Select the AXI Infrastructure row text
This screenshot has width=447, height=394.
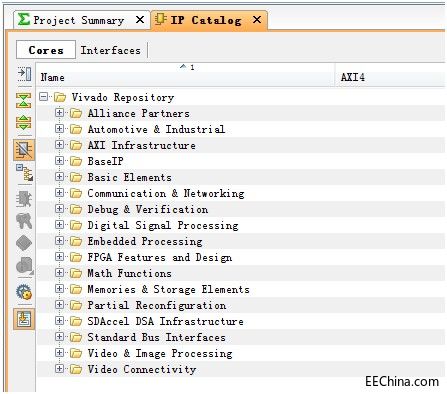coord(142,145)
